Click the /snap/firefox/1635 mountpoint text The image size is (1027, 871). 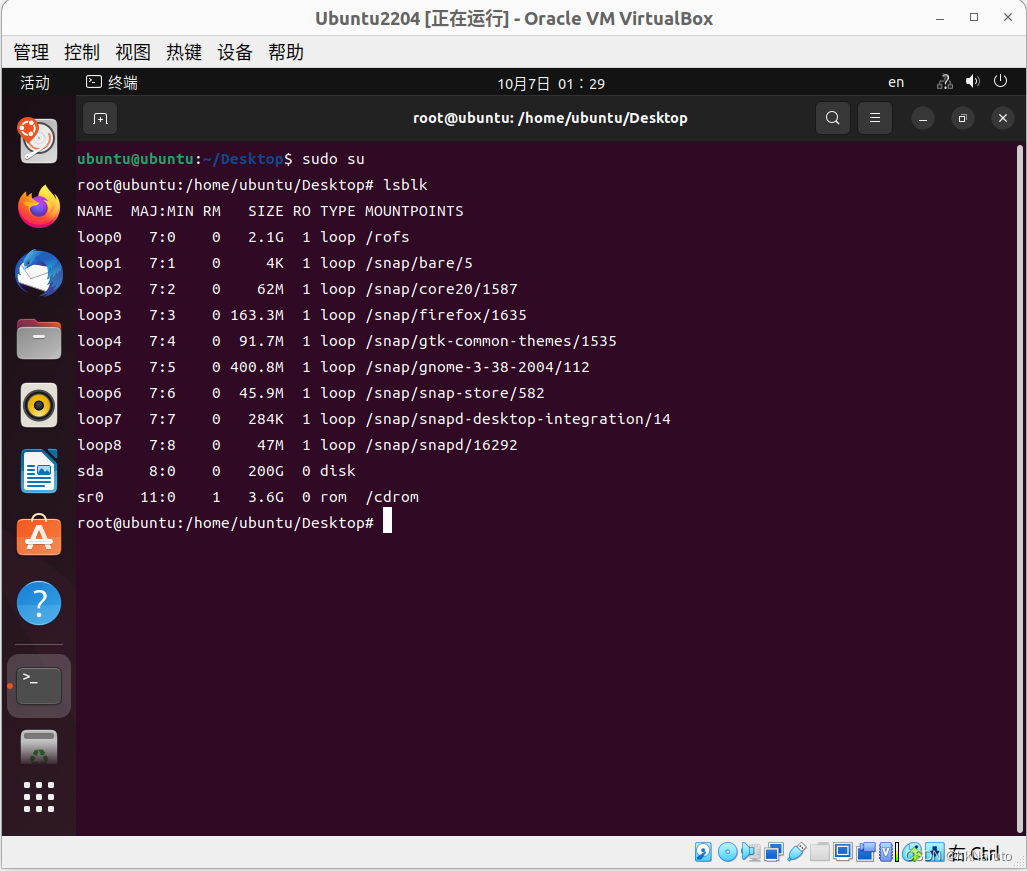(446, 315)
